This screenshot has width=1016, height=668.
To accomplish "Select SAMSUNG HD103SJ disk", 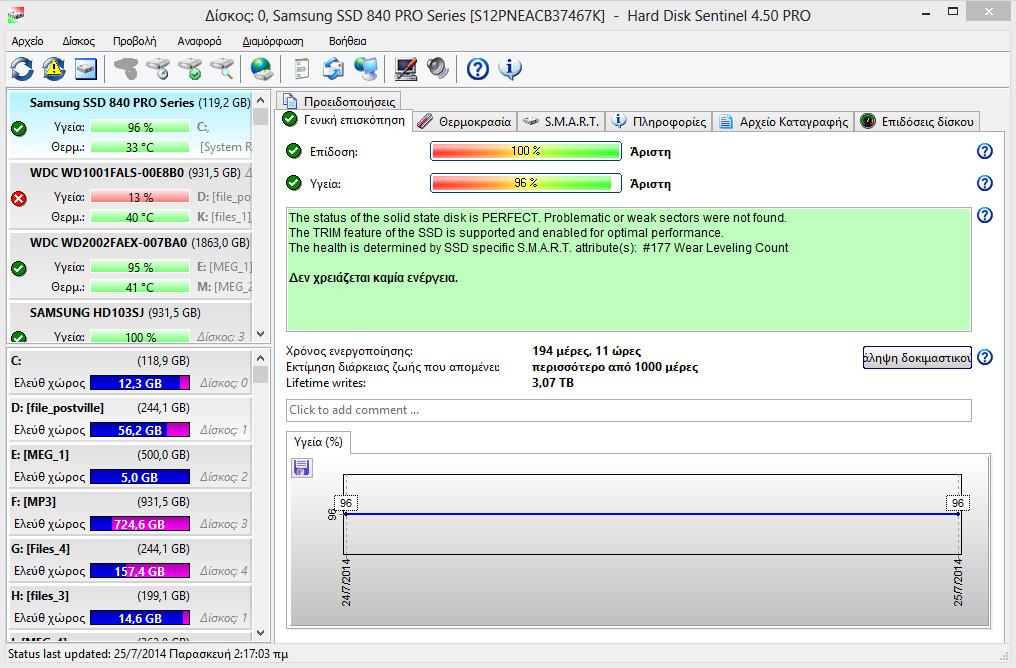I will coord(130,323).
